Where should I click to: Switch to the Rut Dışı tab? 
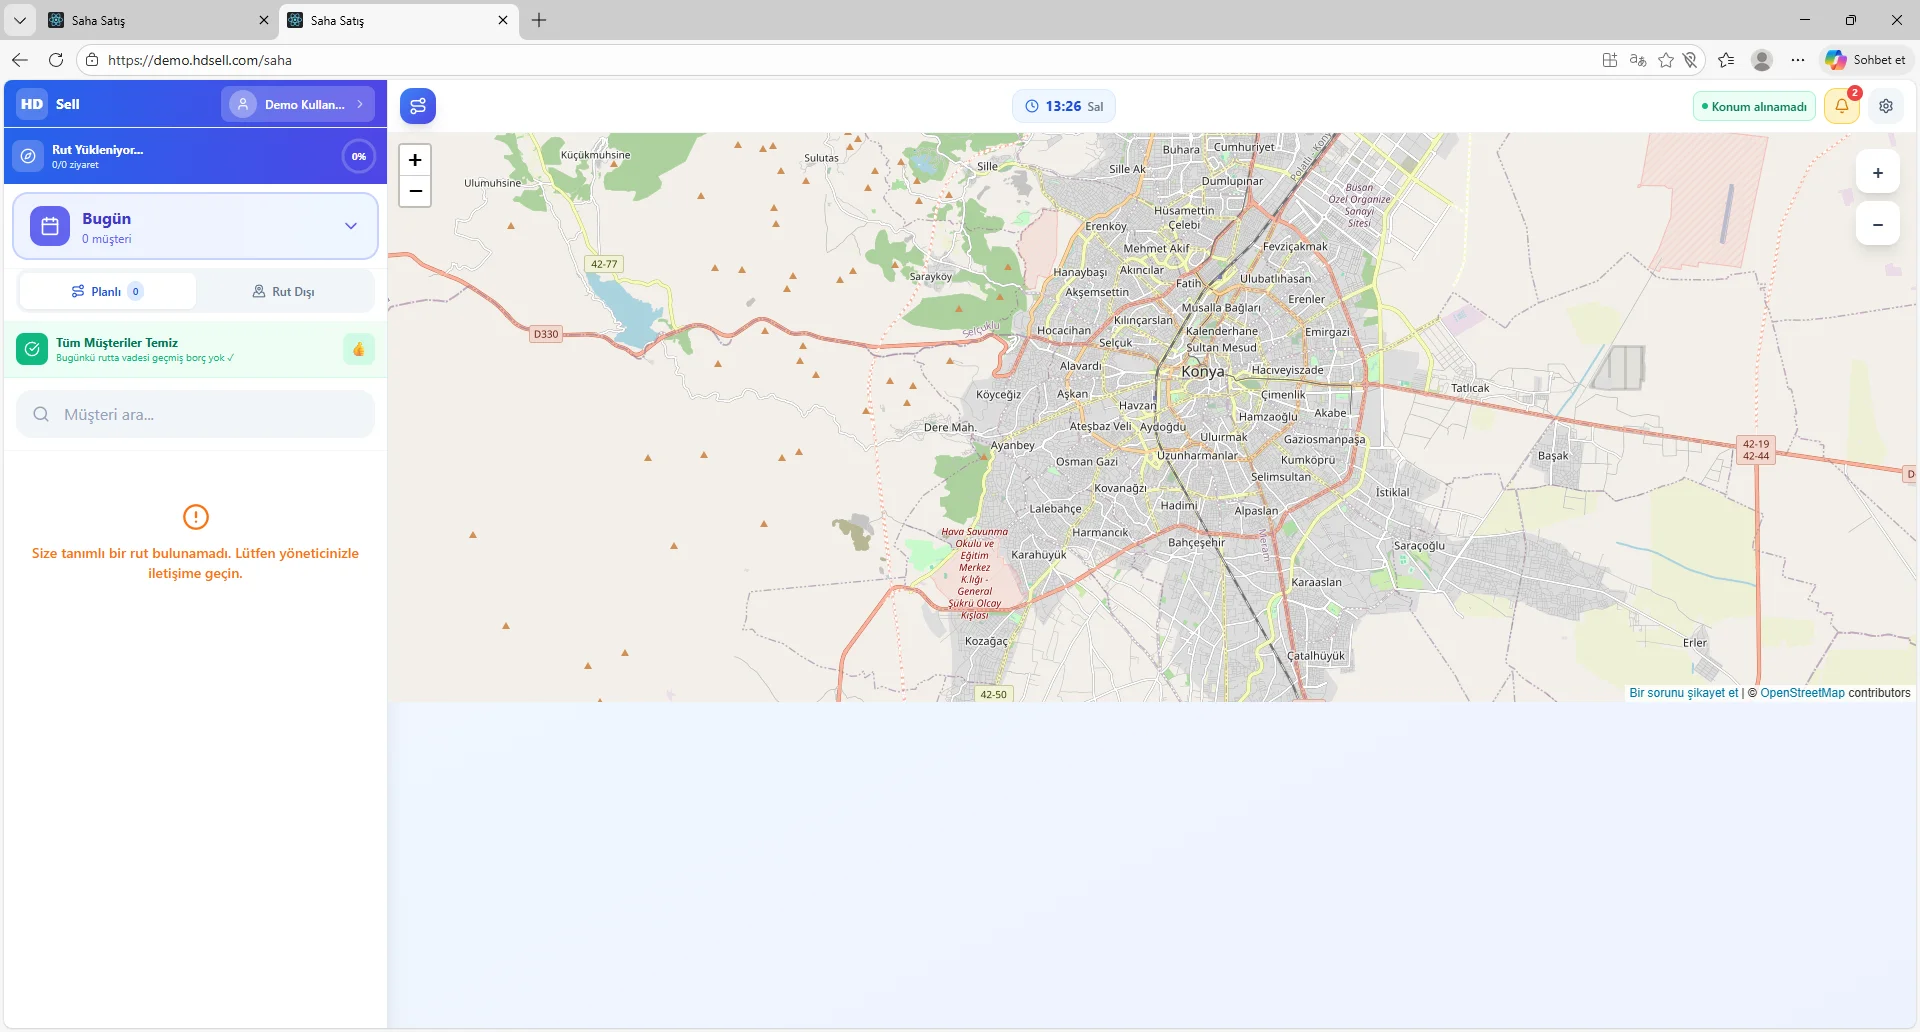coord(284,292)
